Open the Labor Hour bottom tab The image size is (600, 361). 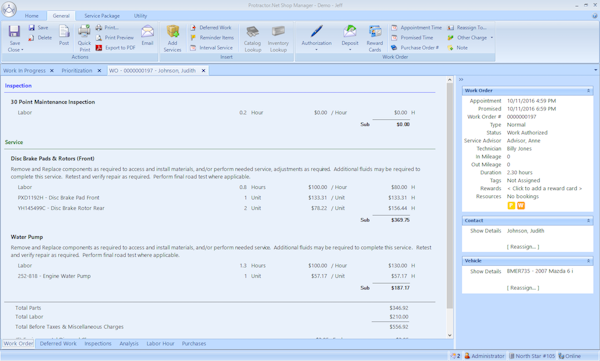point(160,343)
